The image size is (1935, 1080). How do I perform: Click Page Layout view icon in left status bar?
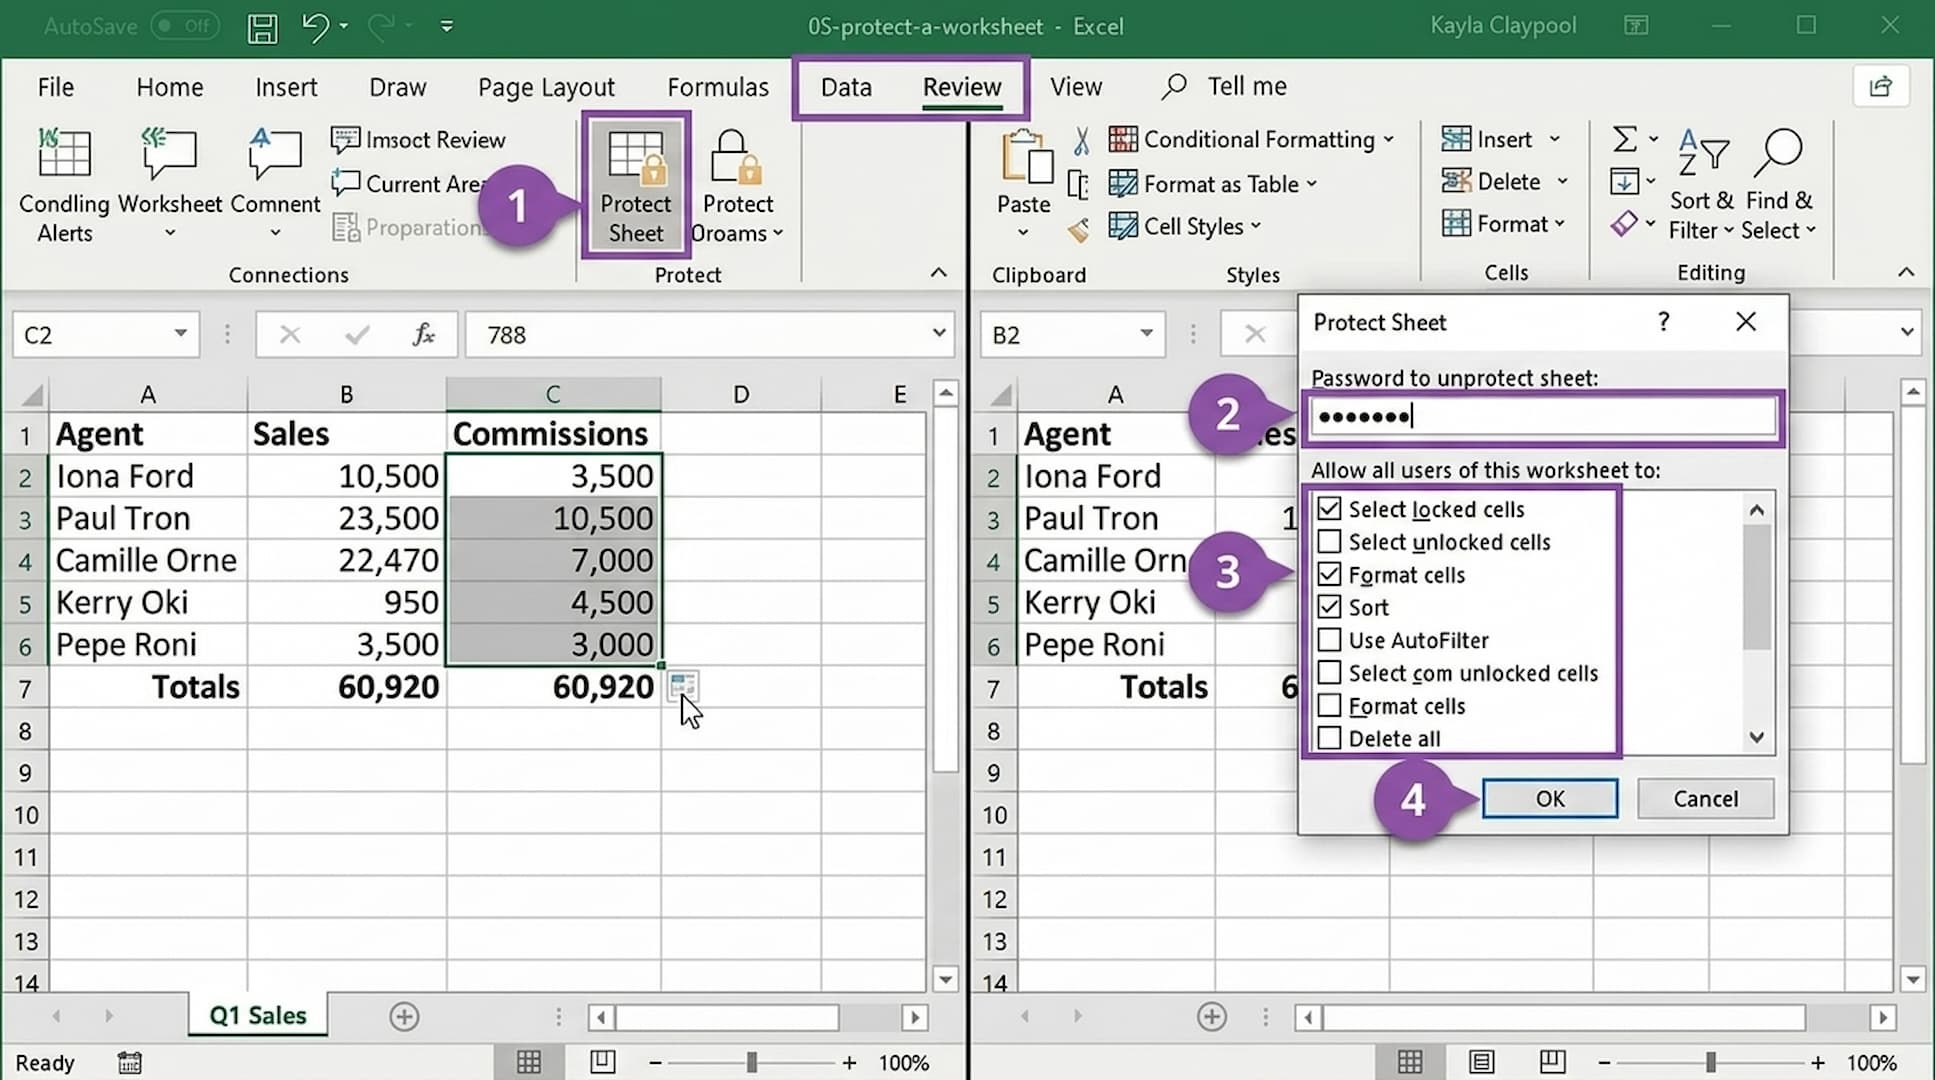click(602, 1062)
